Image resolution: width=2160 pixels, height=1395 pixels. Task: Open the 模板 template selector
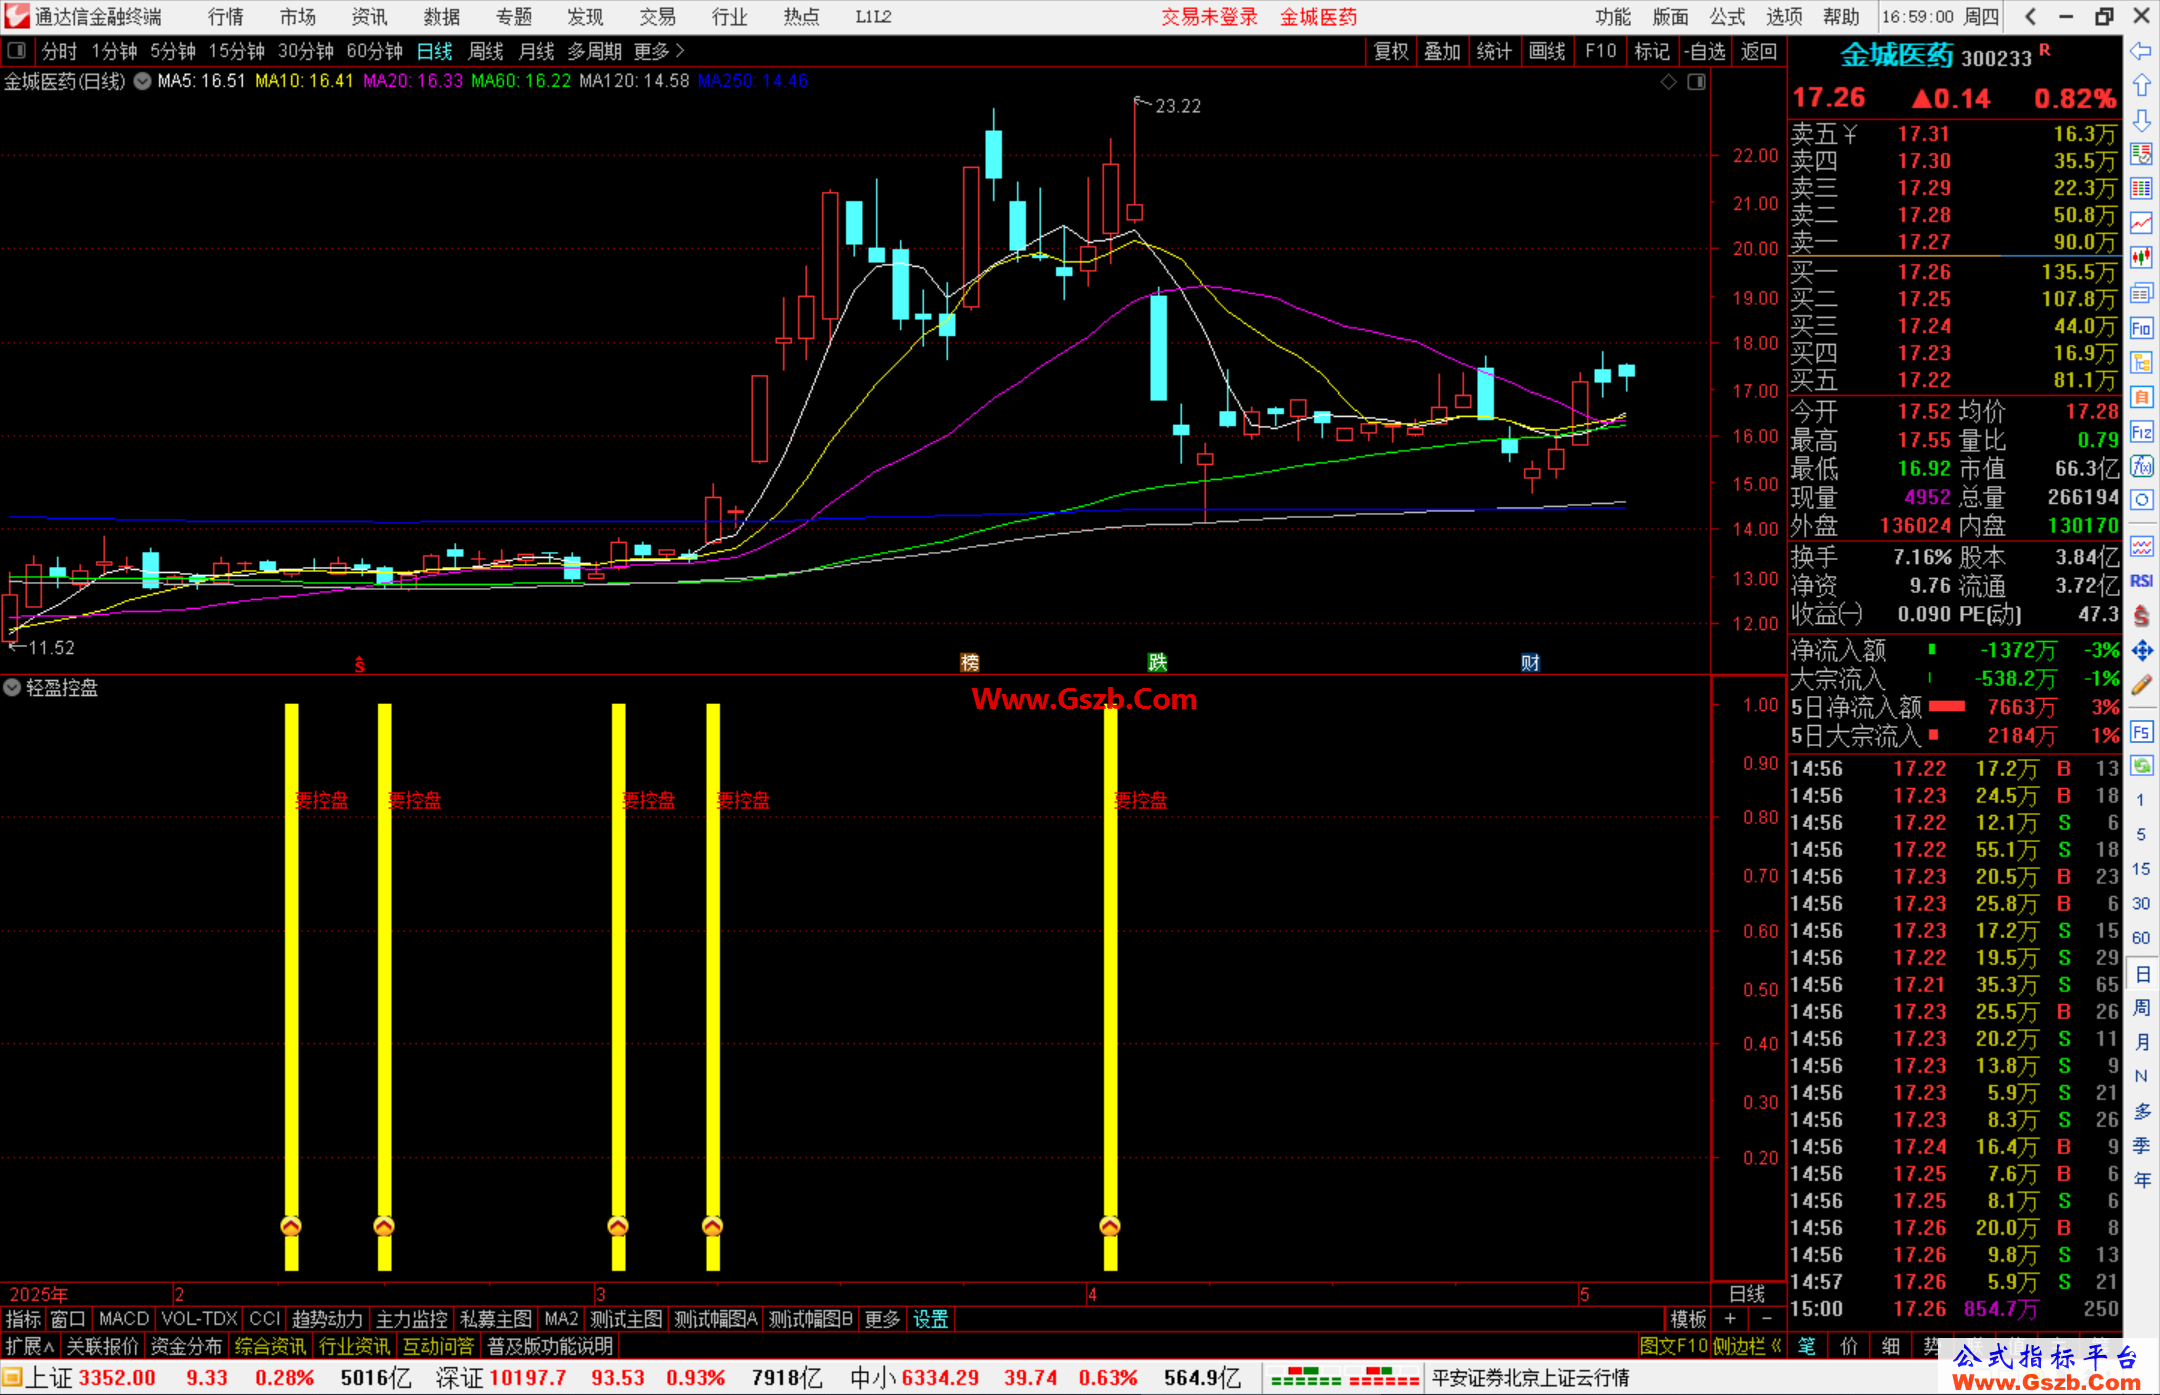click(x=1688, y=1319)
